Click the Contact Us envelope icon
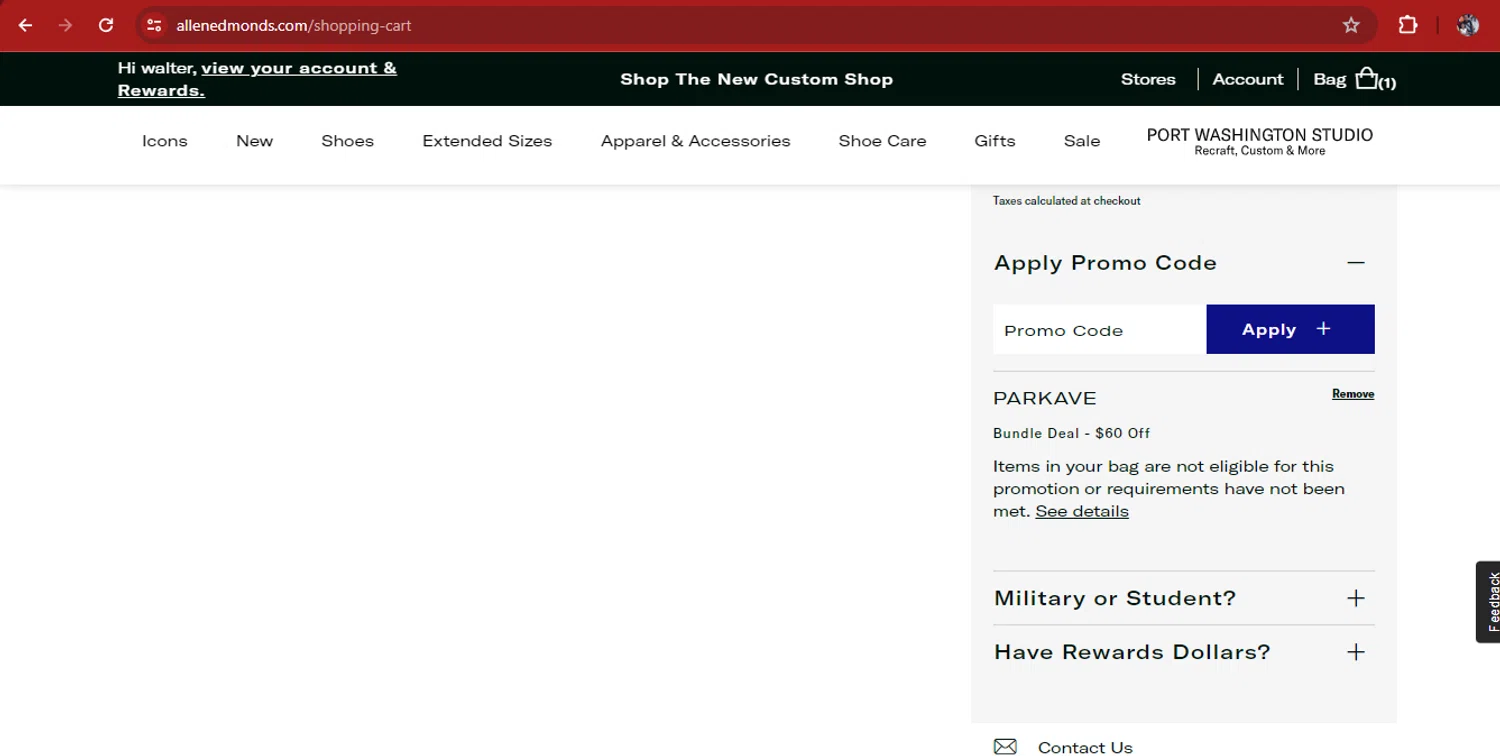 (x=1005, y=746)
